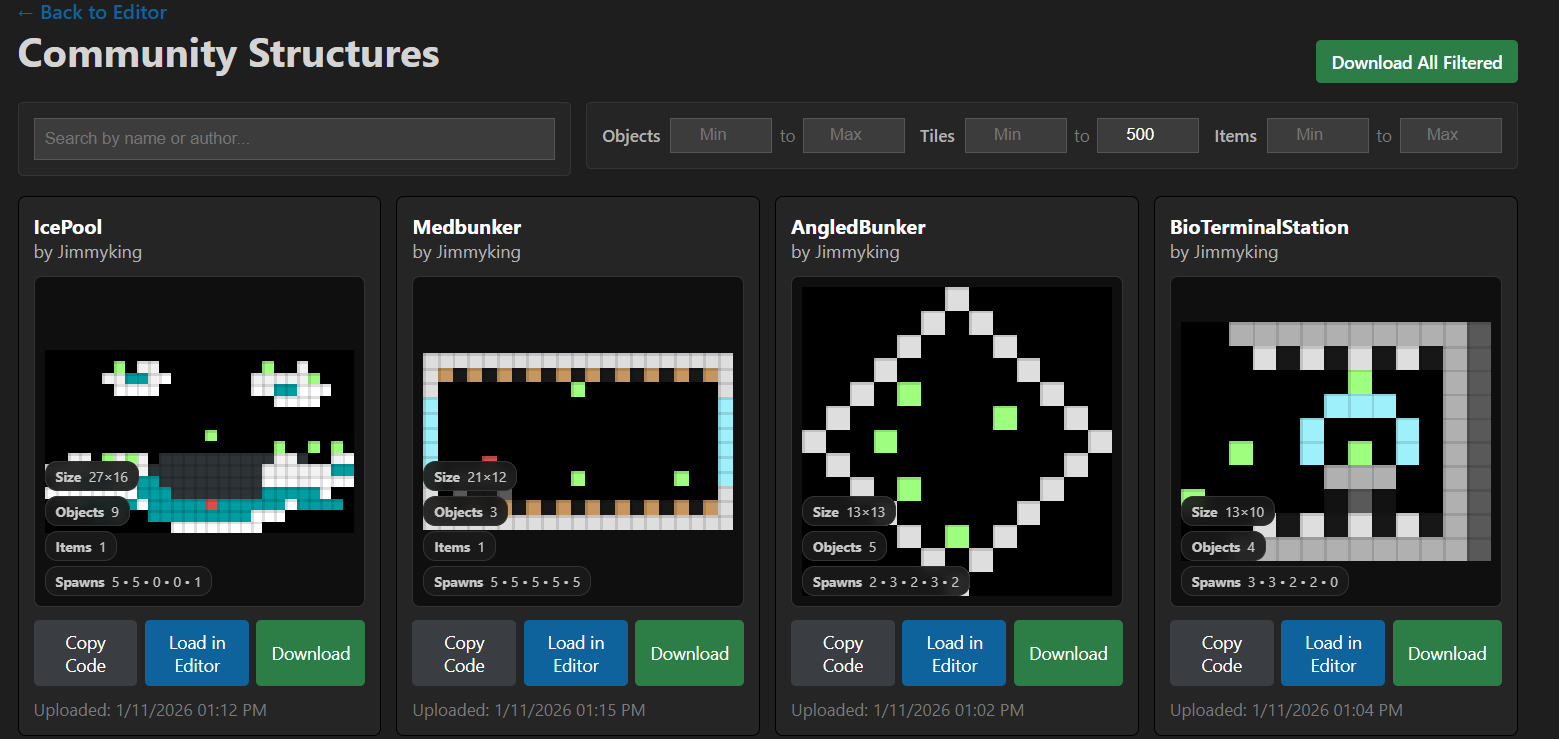Set the Tiles minimum filter field
The image size is (1559, 739).
[1015, 135]
